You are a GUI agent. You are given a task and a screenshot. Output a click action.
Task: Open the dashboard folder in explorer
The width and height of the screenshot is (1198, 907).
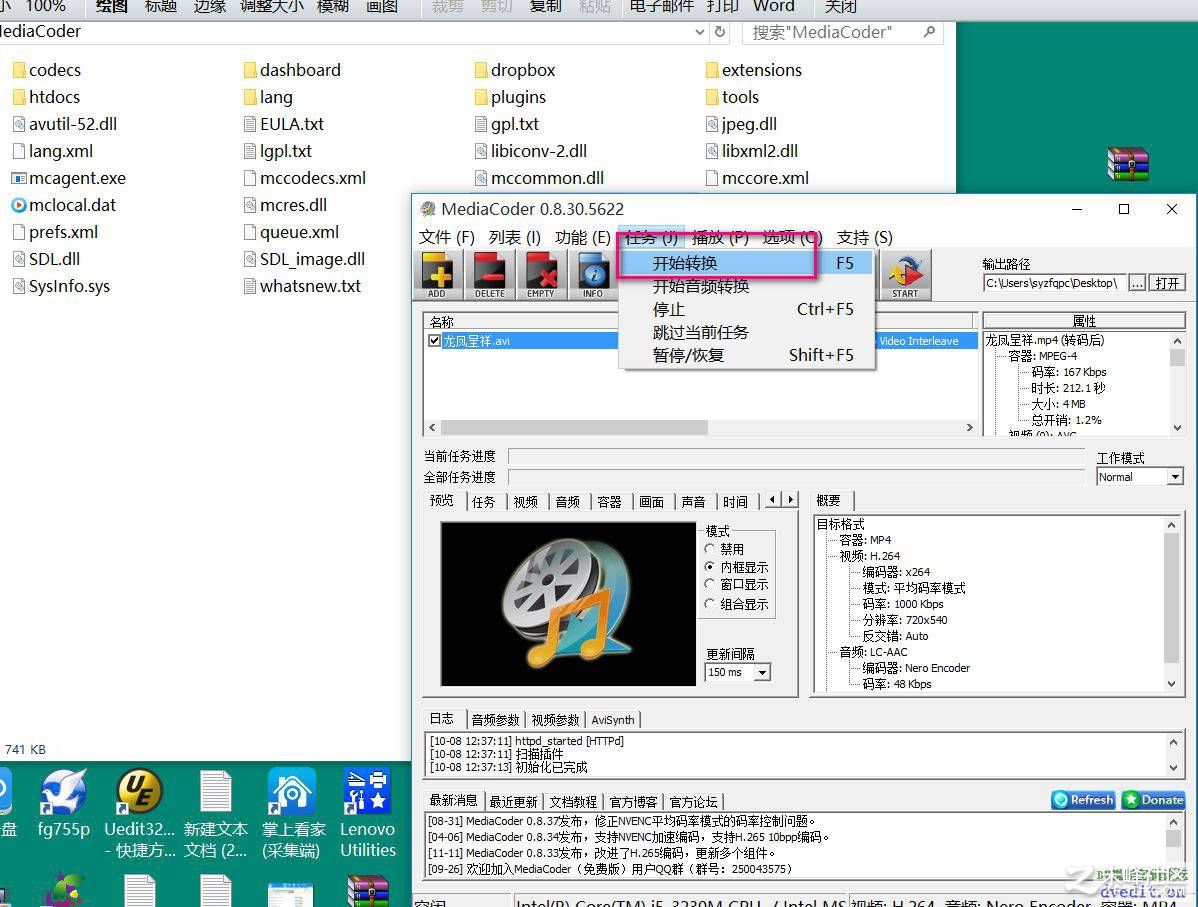(292, 70)
